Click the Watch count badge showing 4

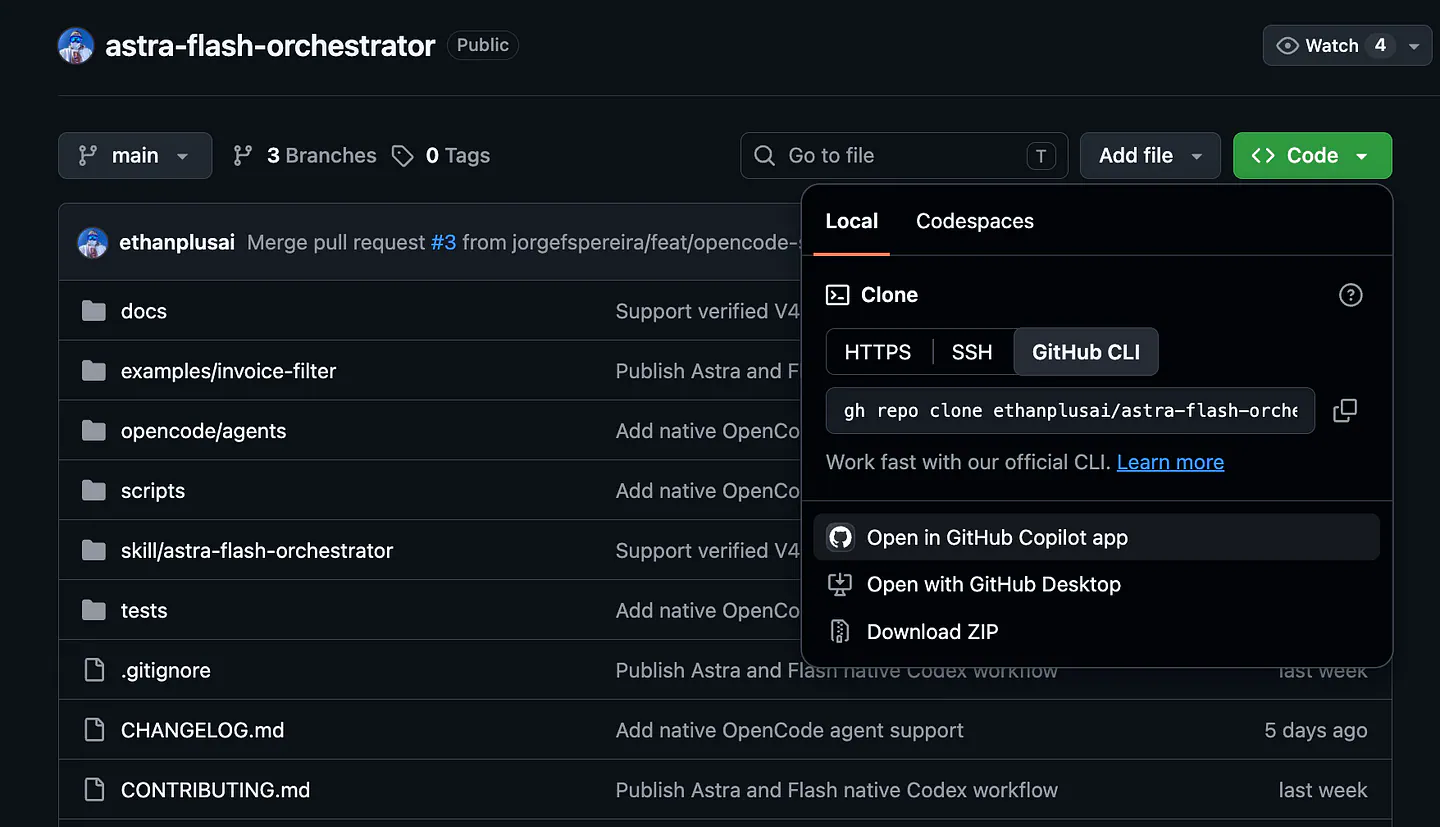(x=1380, y=45)
